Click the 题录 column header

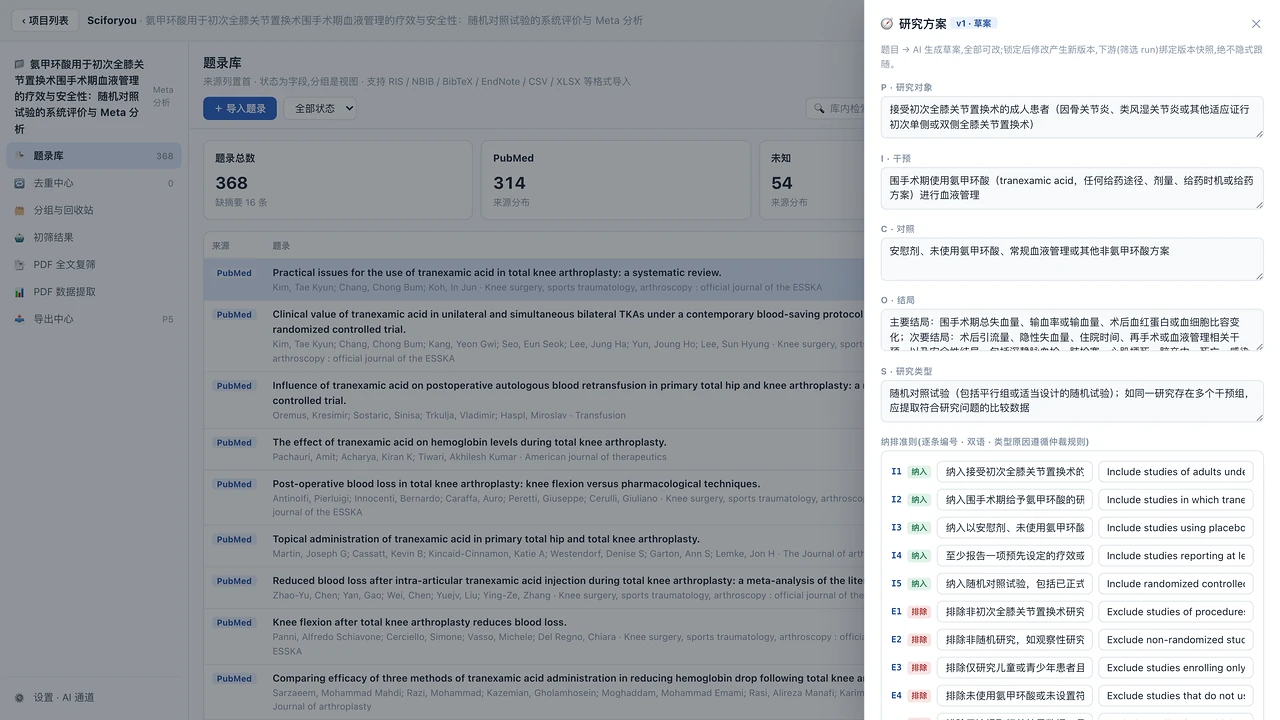pyautogui.click(x=282, y=246)
